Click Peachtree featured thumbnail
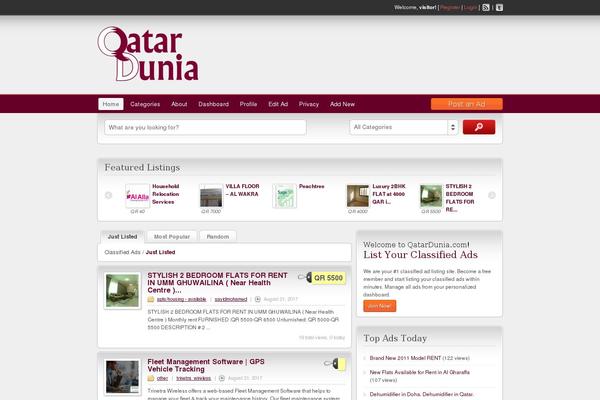Image resolution: width=600 pixels, height=400 pixels. (284, 196)
